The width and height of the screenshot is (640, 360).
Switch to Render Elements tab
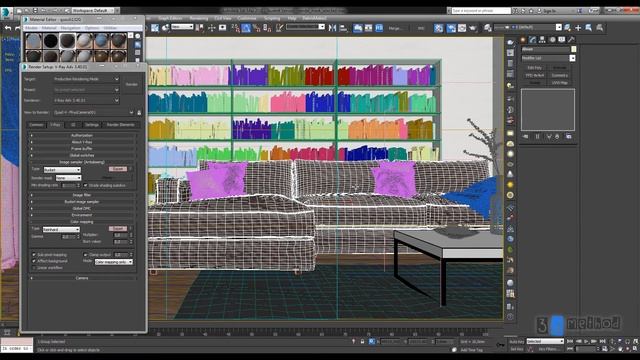click(121, 125)
